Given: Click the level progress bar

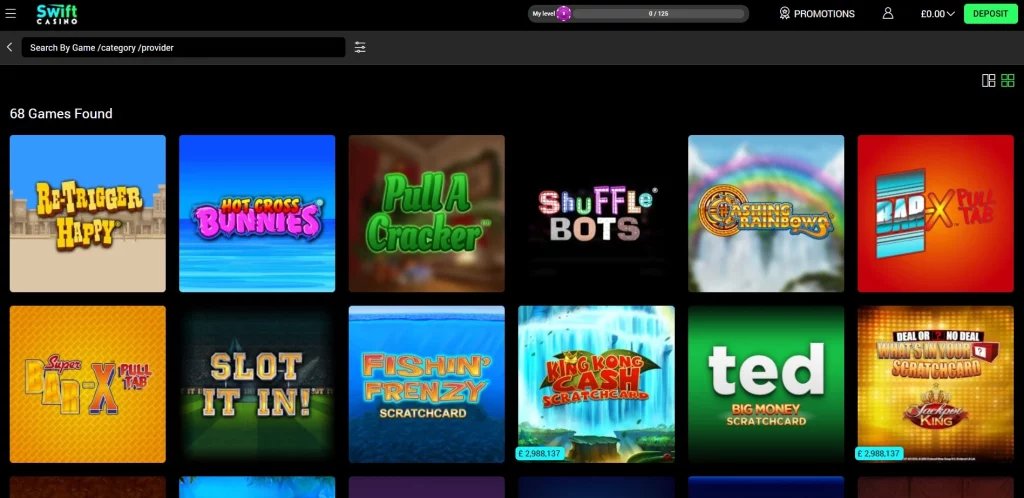Looking at the screenshot, I should [x=658, y=14].
